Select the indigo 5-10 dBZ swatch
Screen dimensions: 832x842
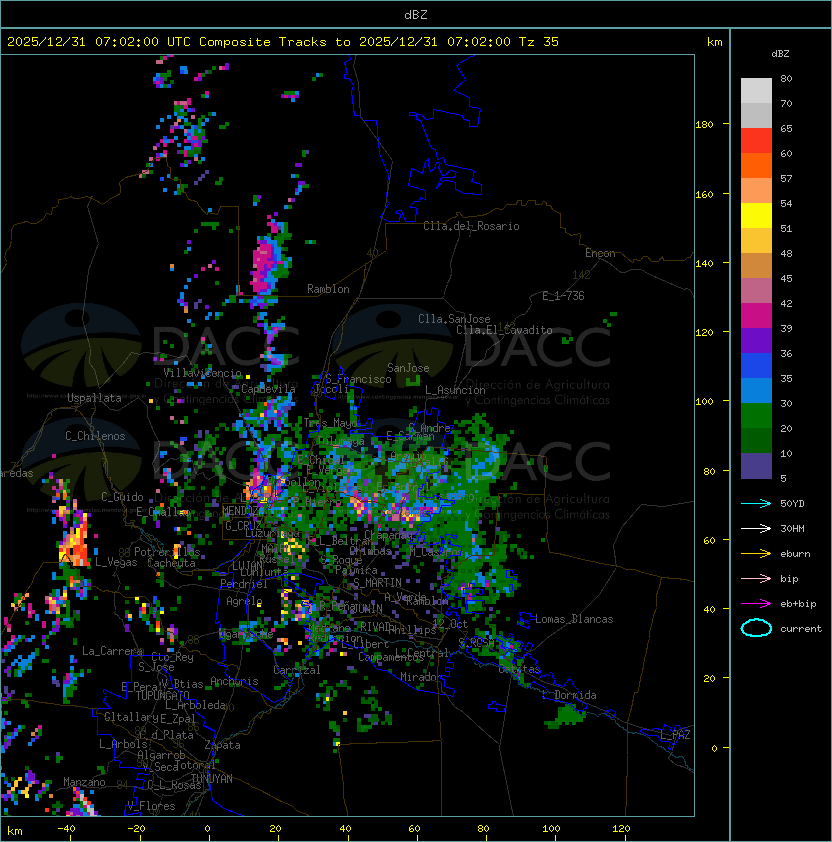756,466
